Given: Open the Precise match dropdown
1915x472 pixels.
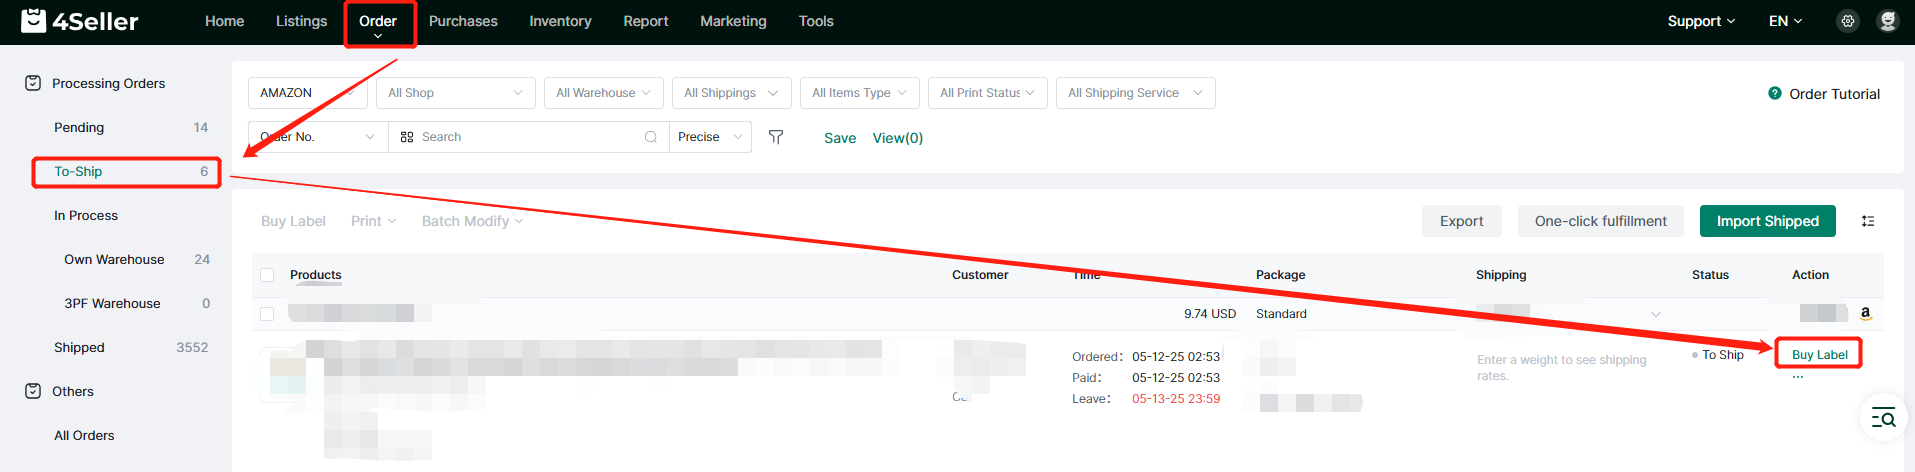Looking at the screenshot, I should tap(711, 137).
